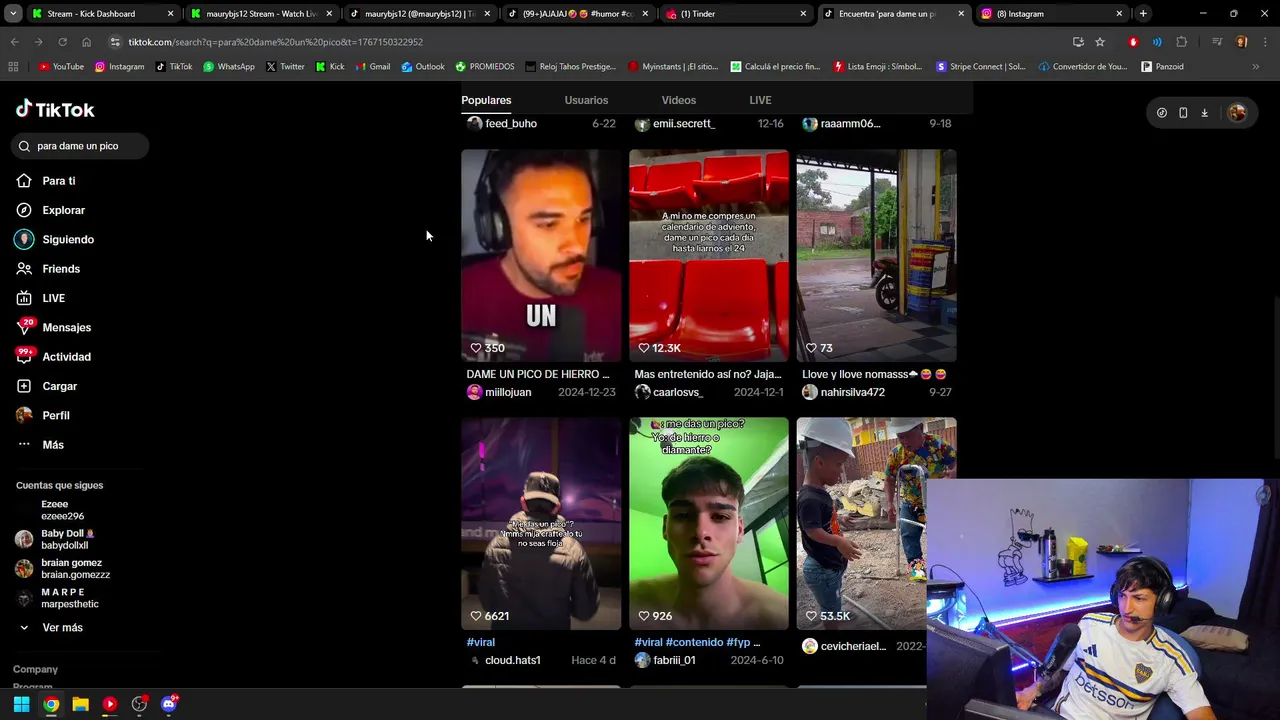The height and width of the screenshot is (720, 1280).
Task: Open the green-lit hierro o diamante video
Action: tap(709, 523)
